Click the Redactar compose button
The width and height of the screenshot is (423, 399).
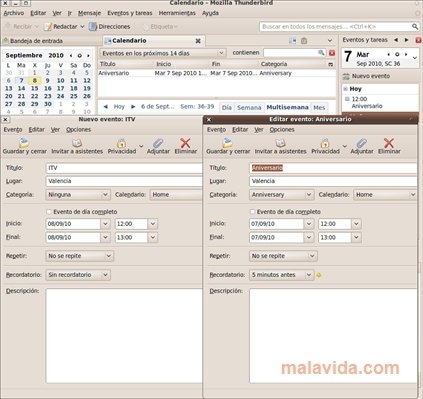pos(61,26)
